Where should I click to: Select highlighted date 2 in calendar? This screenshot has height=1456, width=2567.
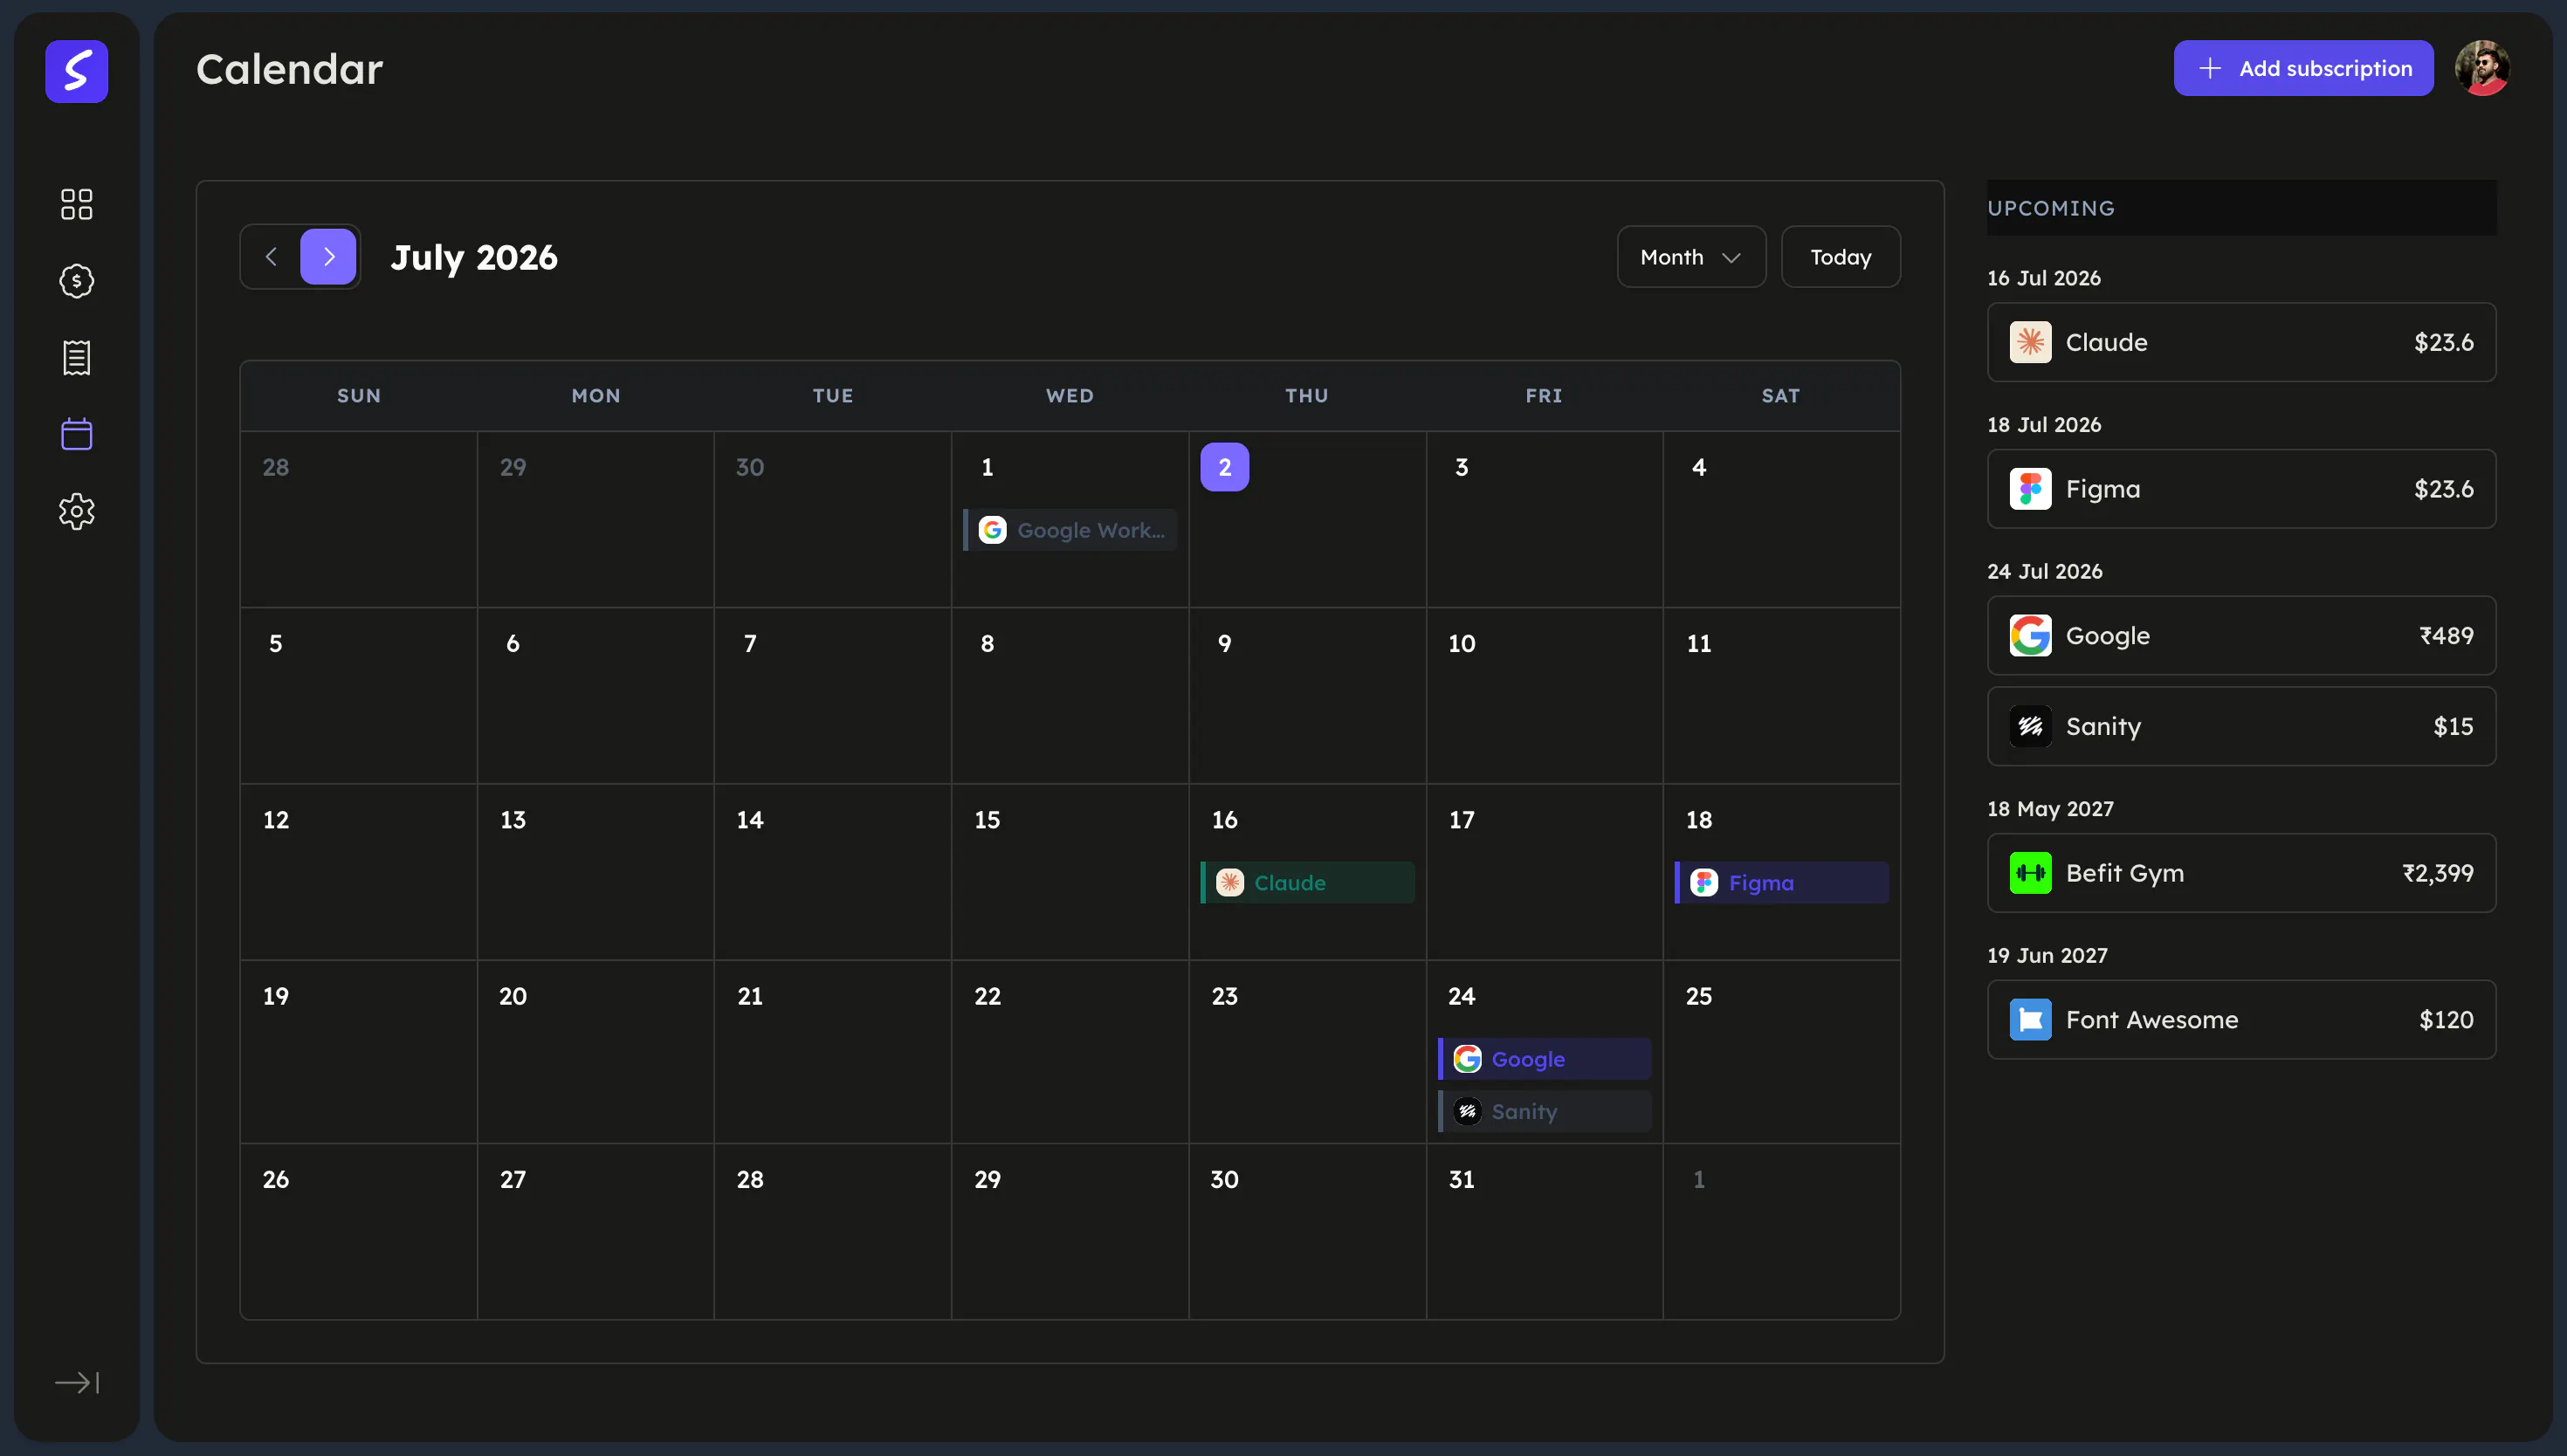tap(1224, 467)
